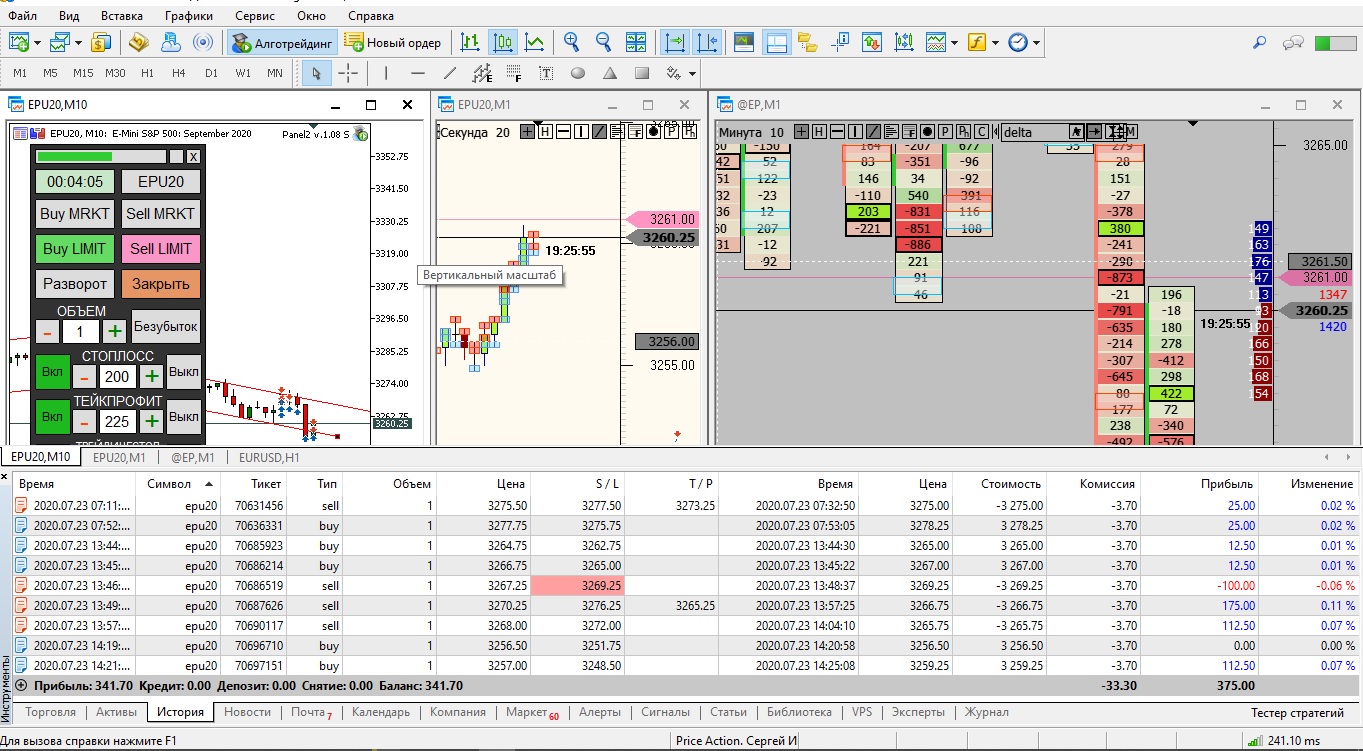Click the Разворот button
Image resolution: width=1363 pixels, height=751 pixels.
75,283
